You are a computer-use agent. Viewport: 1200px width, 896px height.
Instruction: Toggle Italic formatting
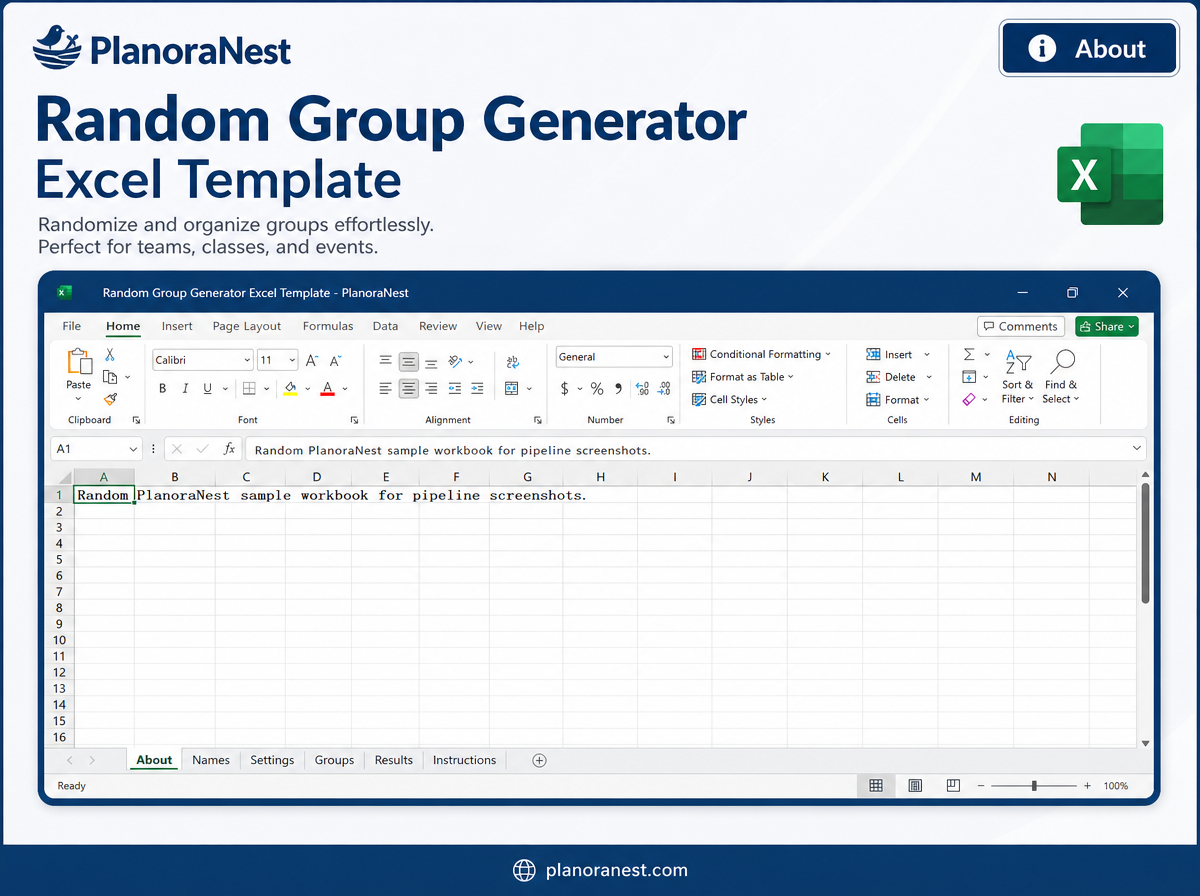[185, 389]
